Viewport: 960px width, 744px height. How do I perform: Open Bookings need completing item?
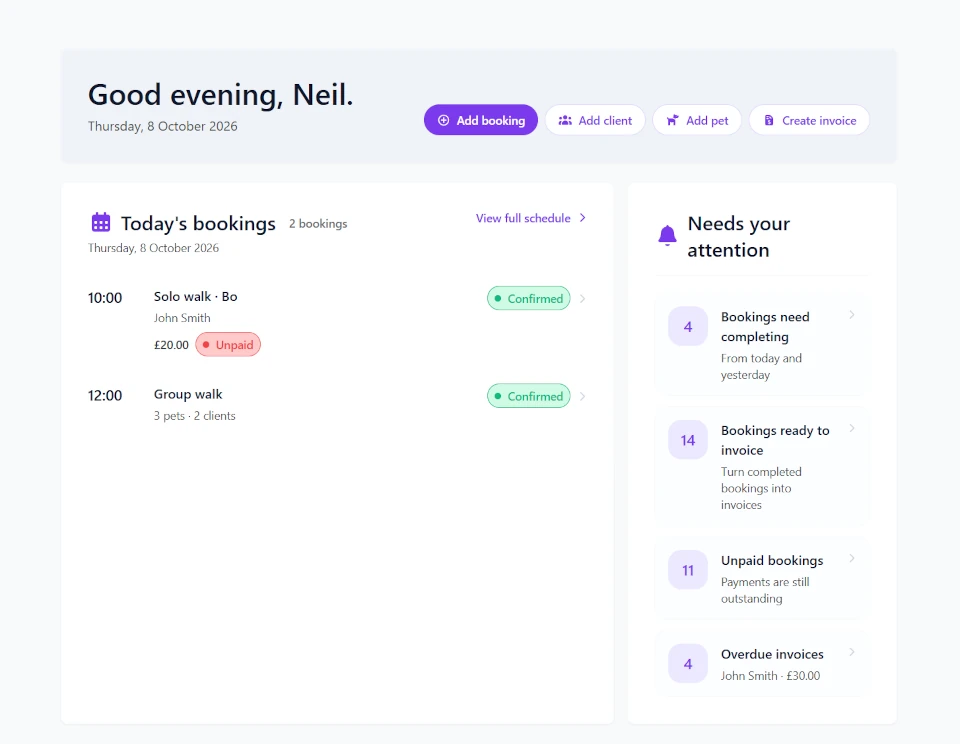[x=762, y=345]
